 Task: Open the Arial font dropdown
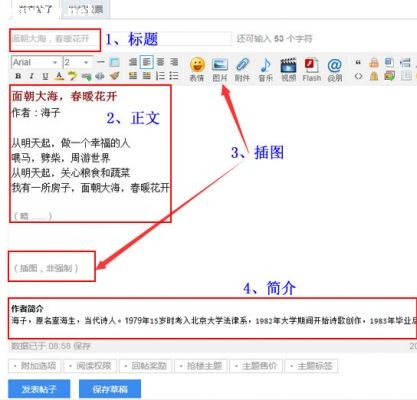35,62
